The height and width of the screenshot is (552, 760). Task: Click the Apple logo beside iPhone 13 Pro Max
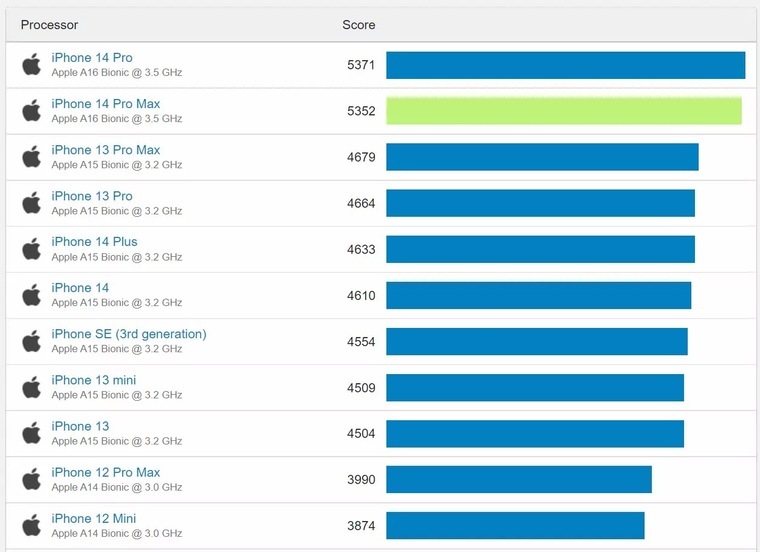coord(32,157)
